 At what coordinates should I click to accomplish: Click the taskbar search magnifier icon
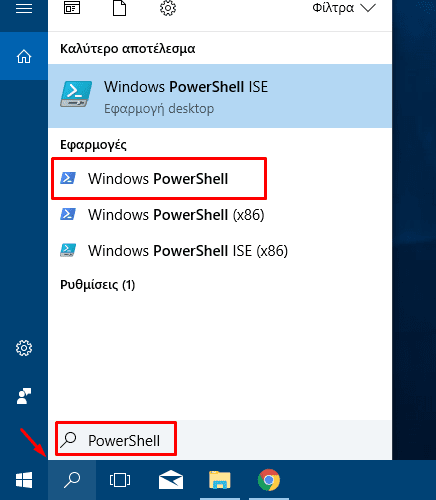click(72, 480)
